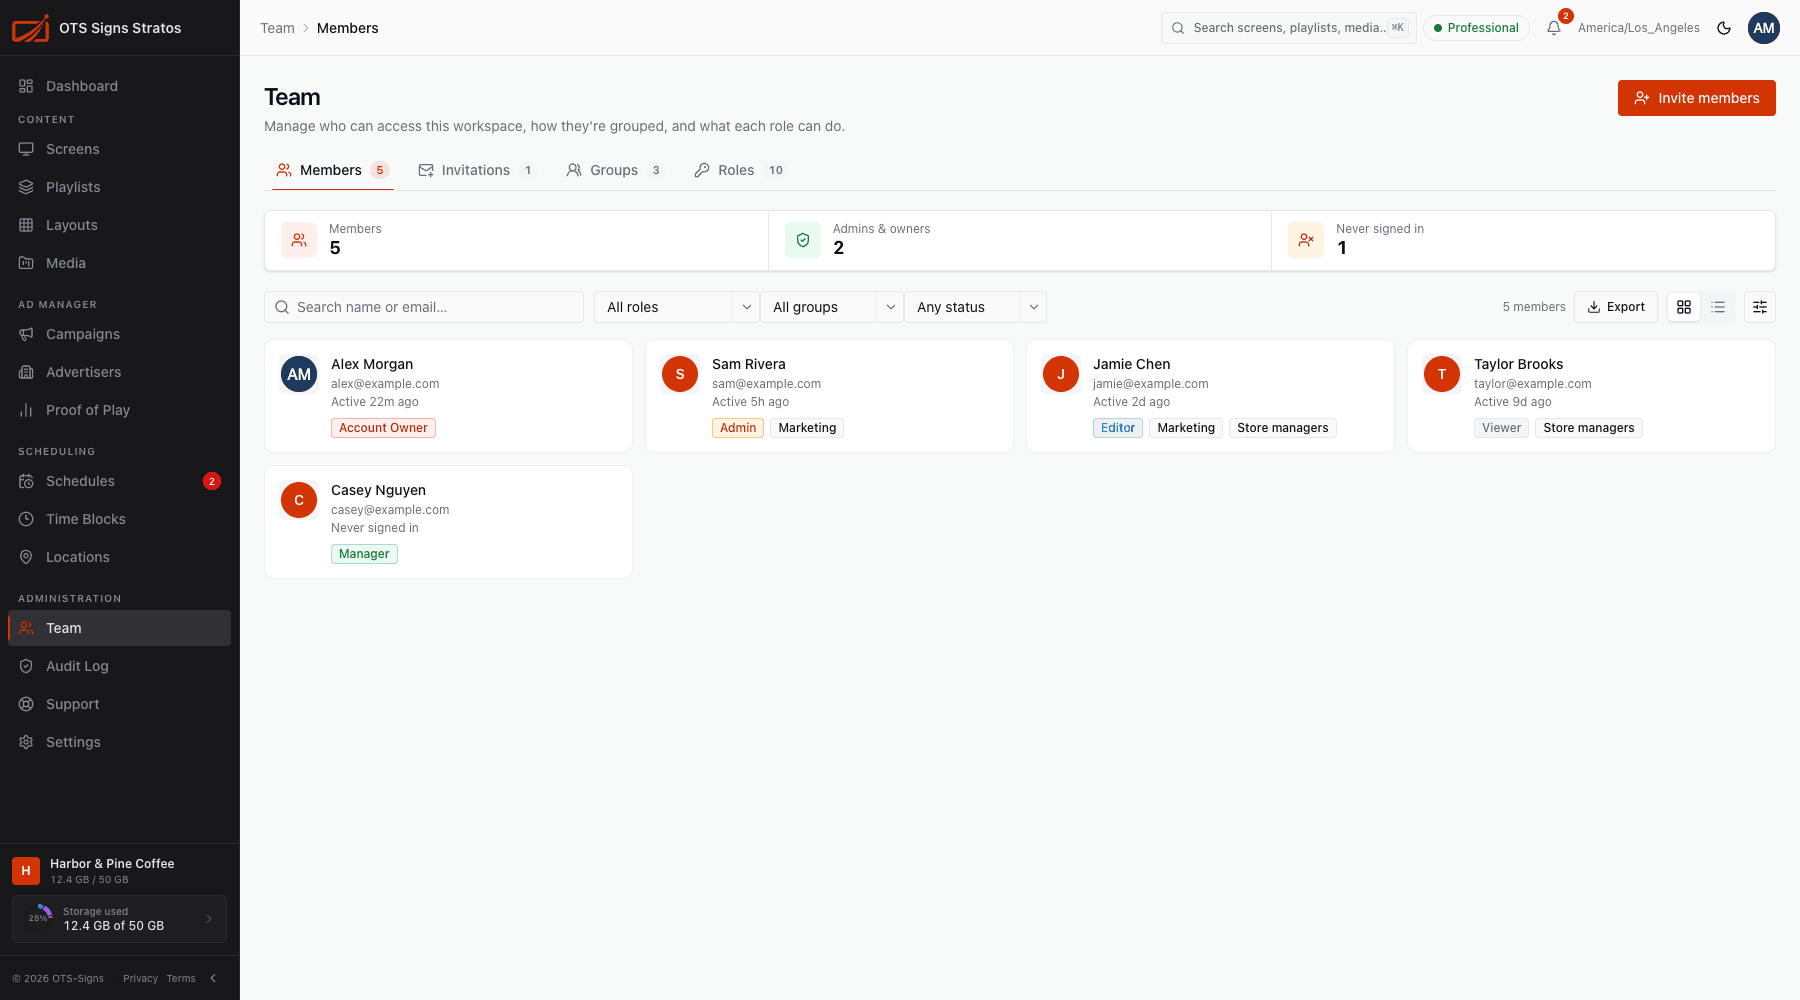Open Advertisers section

click(120, 372)
